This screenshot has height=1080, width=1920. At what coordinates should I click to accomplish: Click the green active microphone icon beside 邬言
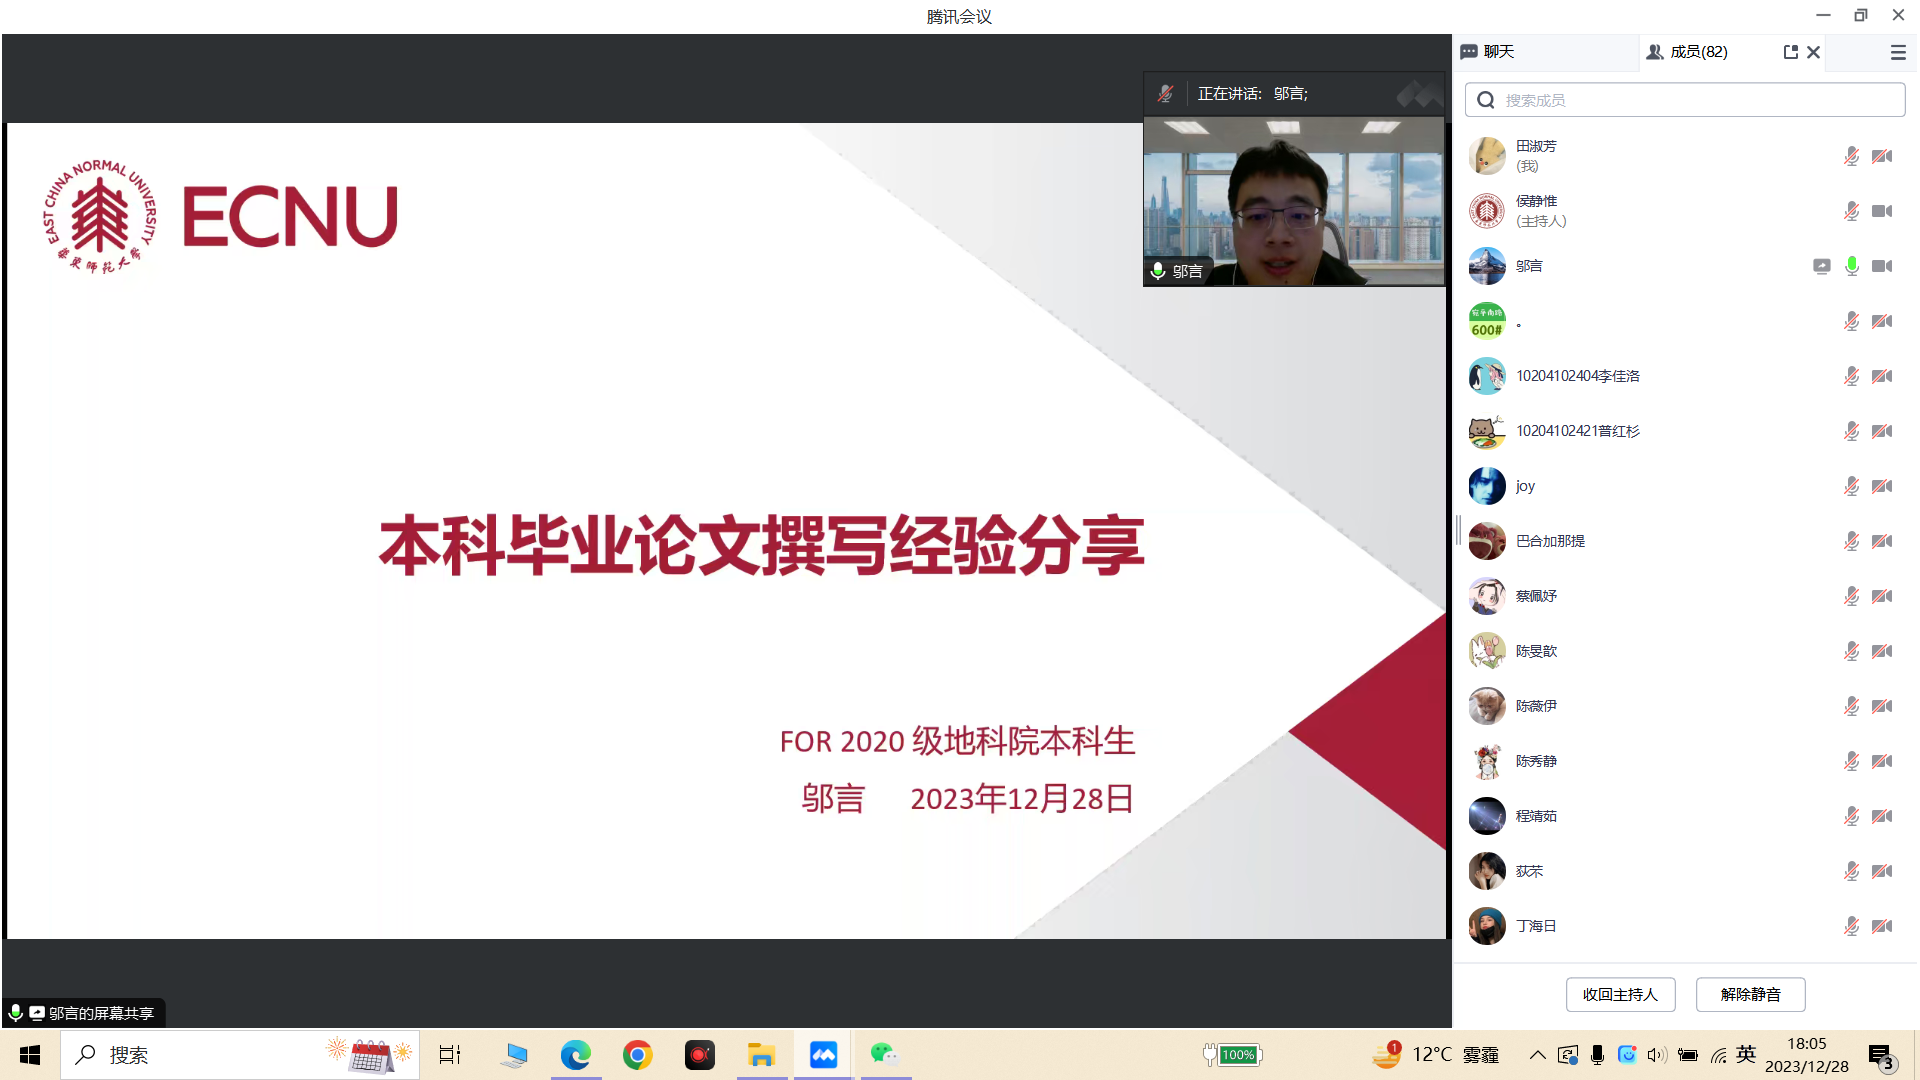tap(1851, 267)
